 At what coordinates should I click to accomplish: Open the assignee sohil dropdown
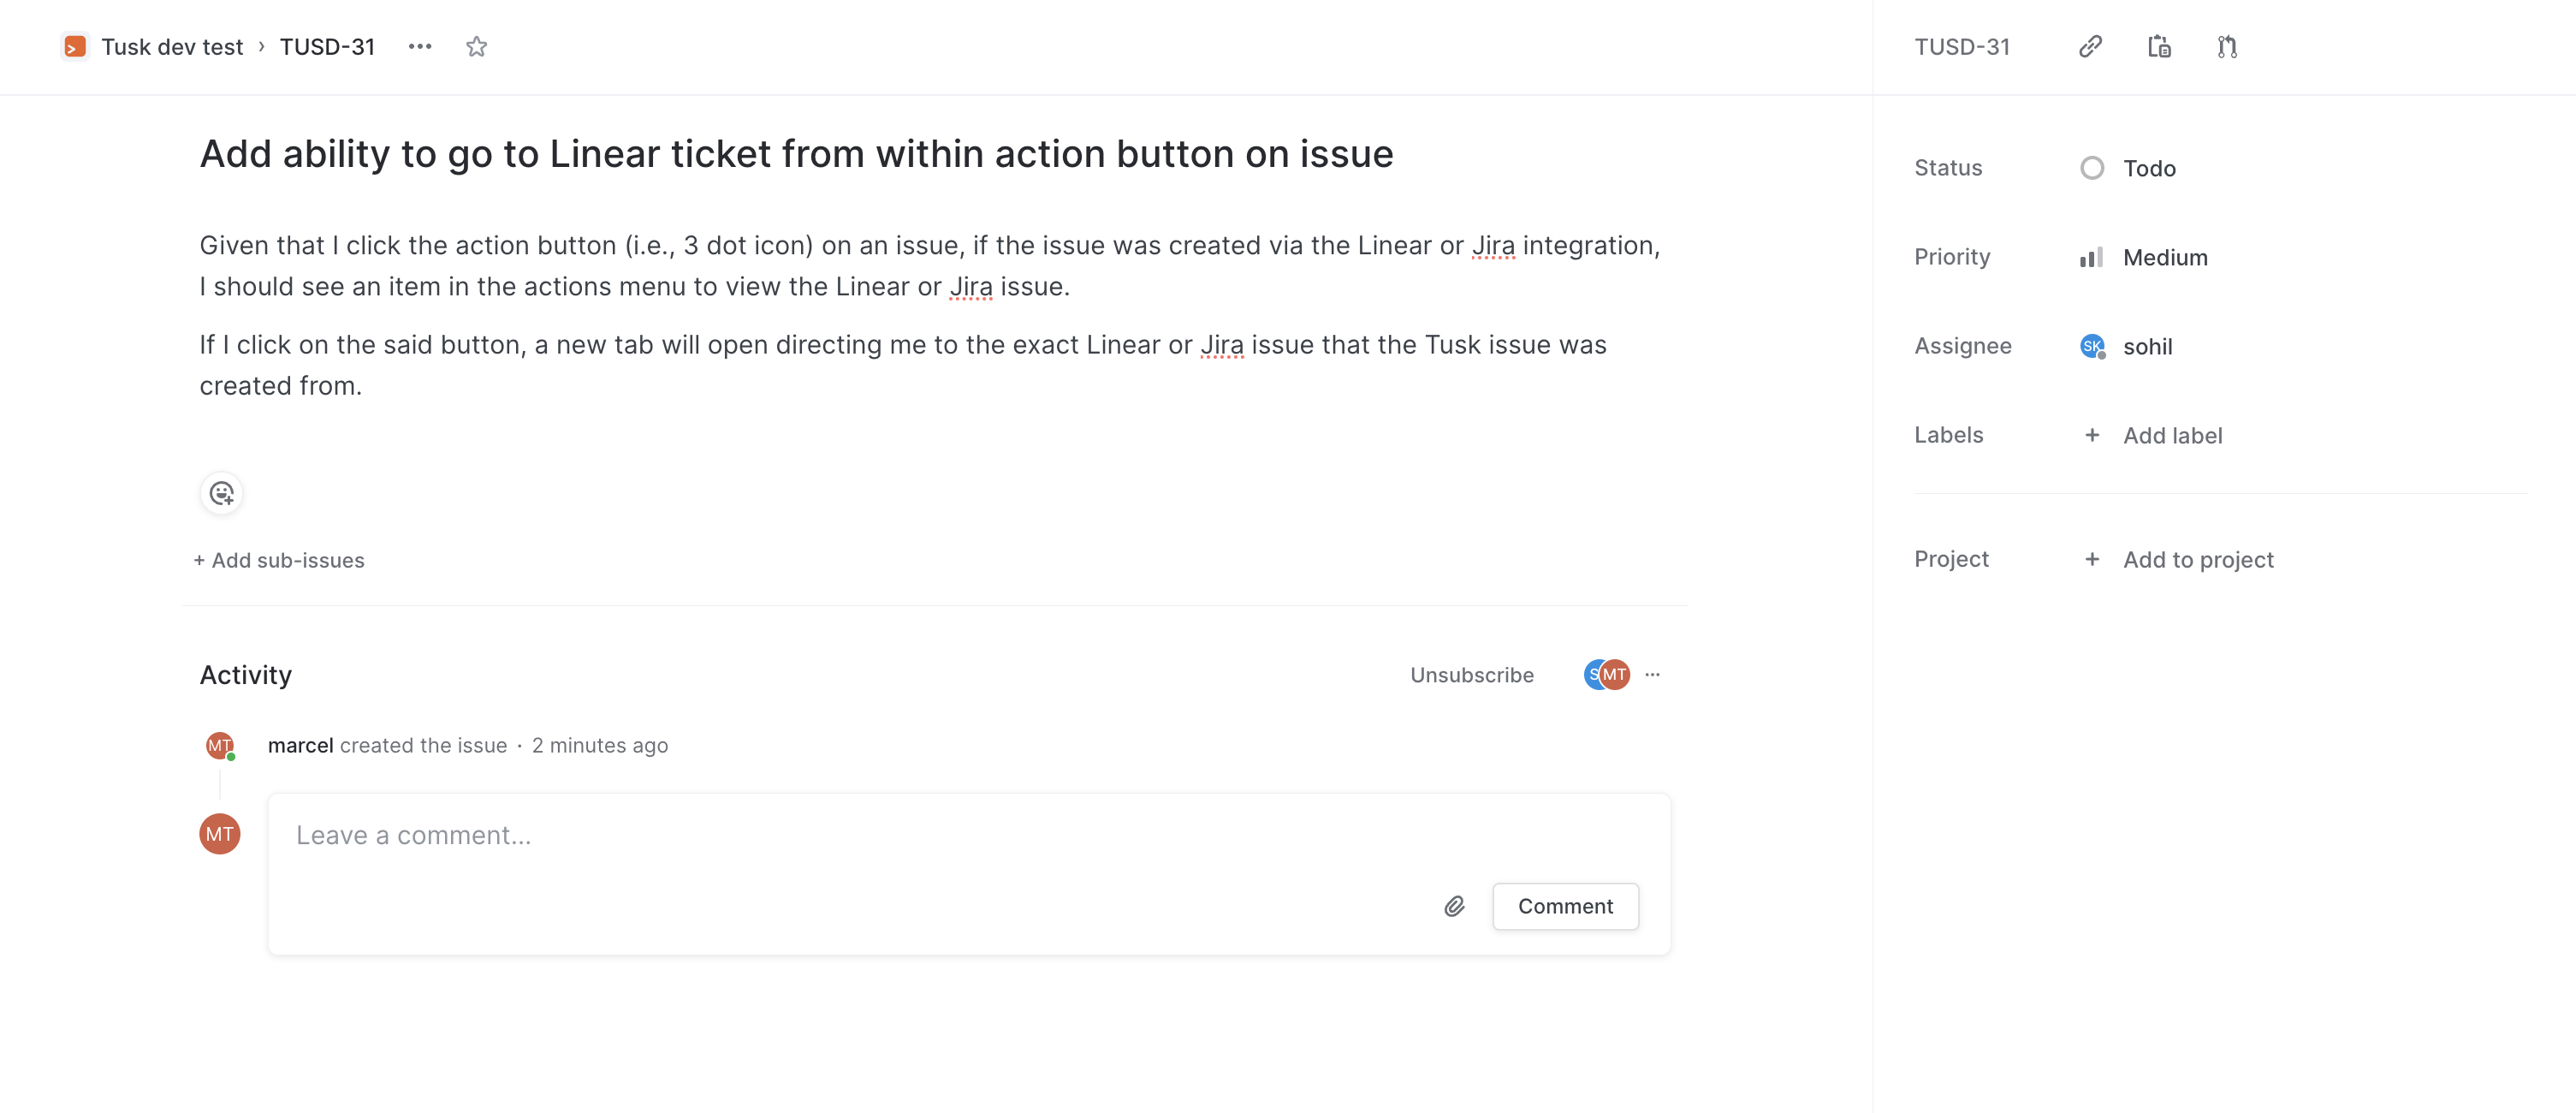coord(2126,346)
